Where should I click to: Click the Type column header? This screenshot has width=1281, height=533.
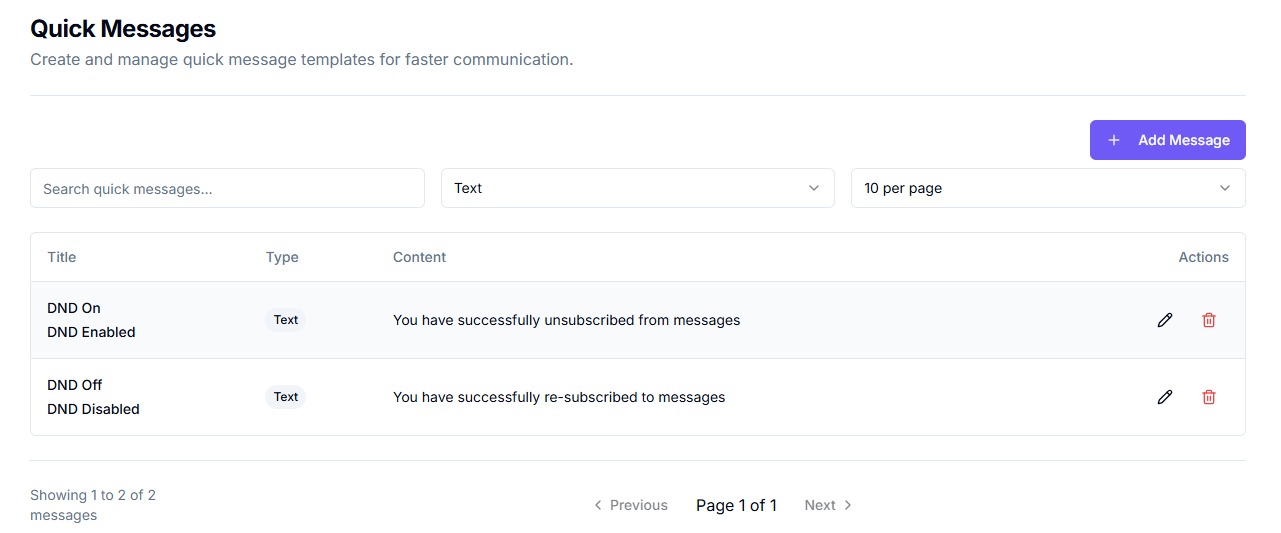pyautogui.click(x=282, y=257)
